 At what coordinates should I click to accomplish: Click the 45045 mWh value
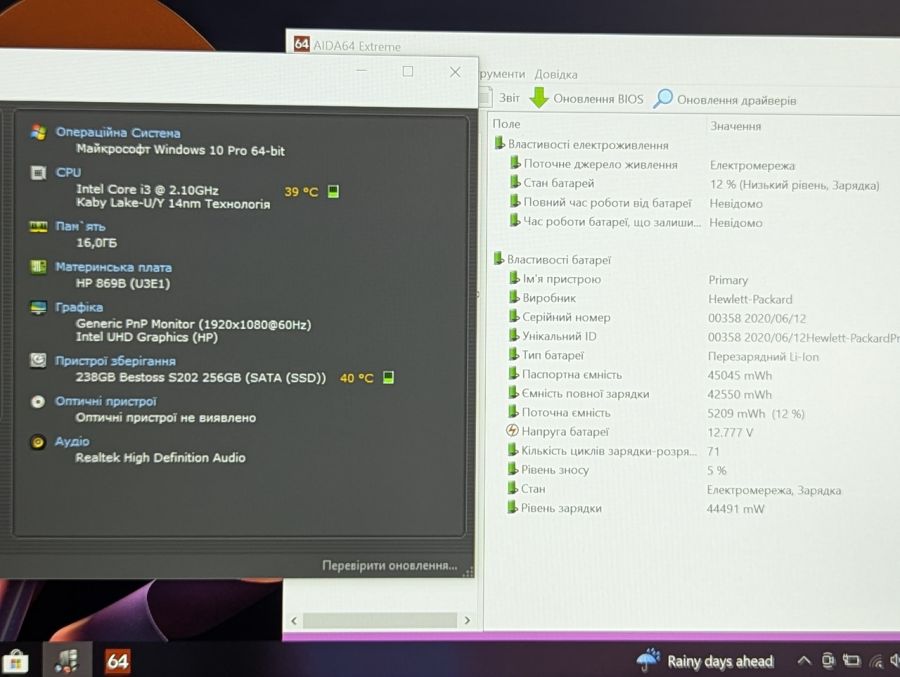pyautogui.click(x=739, y=376)
